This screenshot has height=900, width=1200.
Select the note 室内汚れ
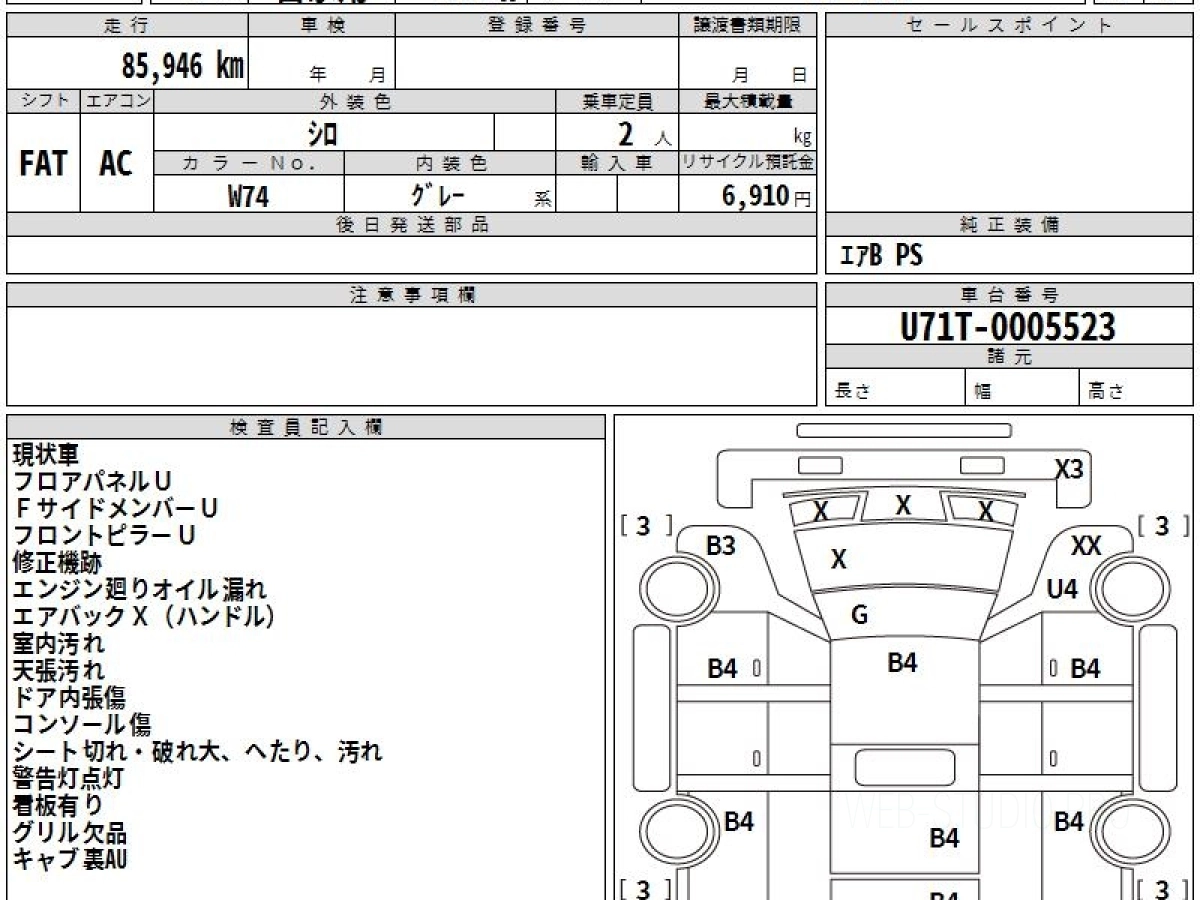tap(58, 644)
